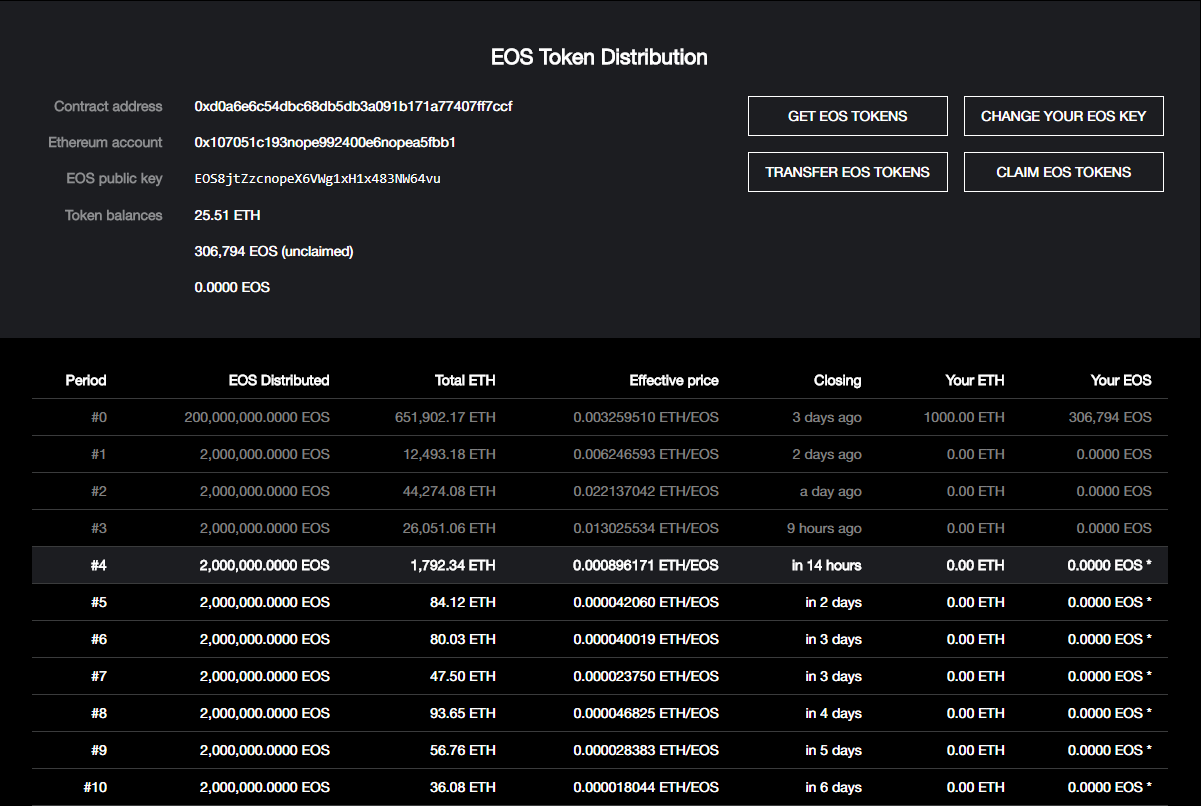This screenshot has width=1201, height=806.
Task: Click the in 5 days closing cell
Action: click(834, 750)
